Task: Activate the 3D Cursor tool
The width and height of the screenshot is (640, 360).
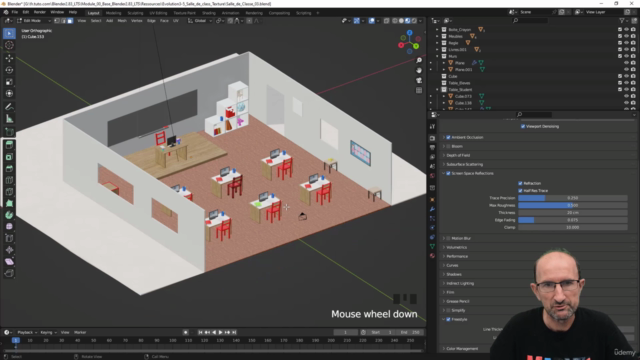Action: [x=9, y=45]
